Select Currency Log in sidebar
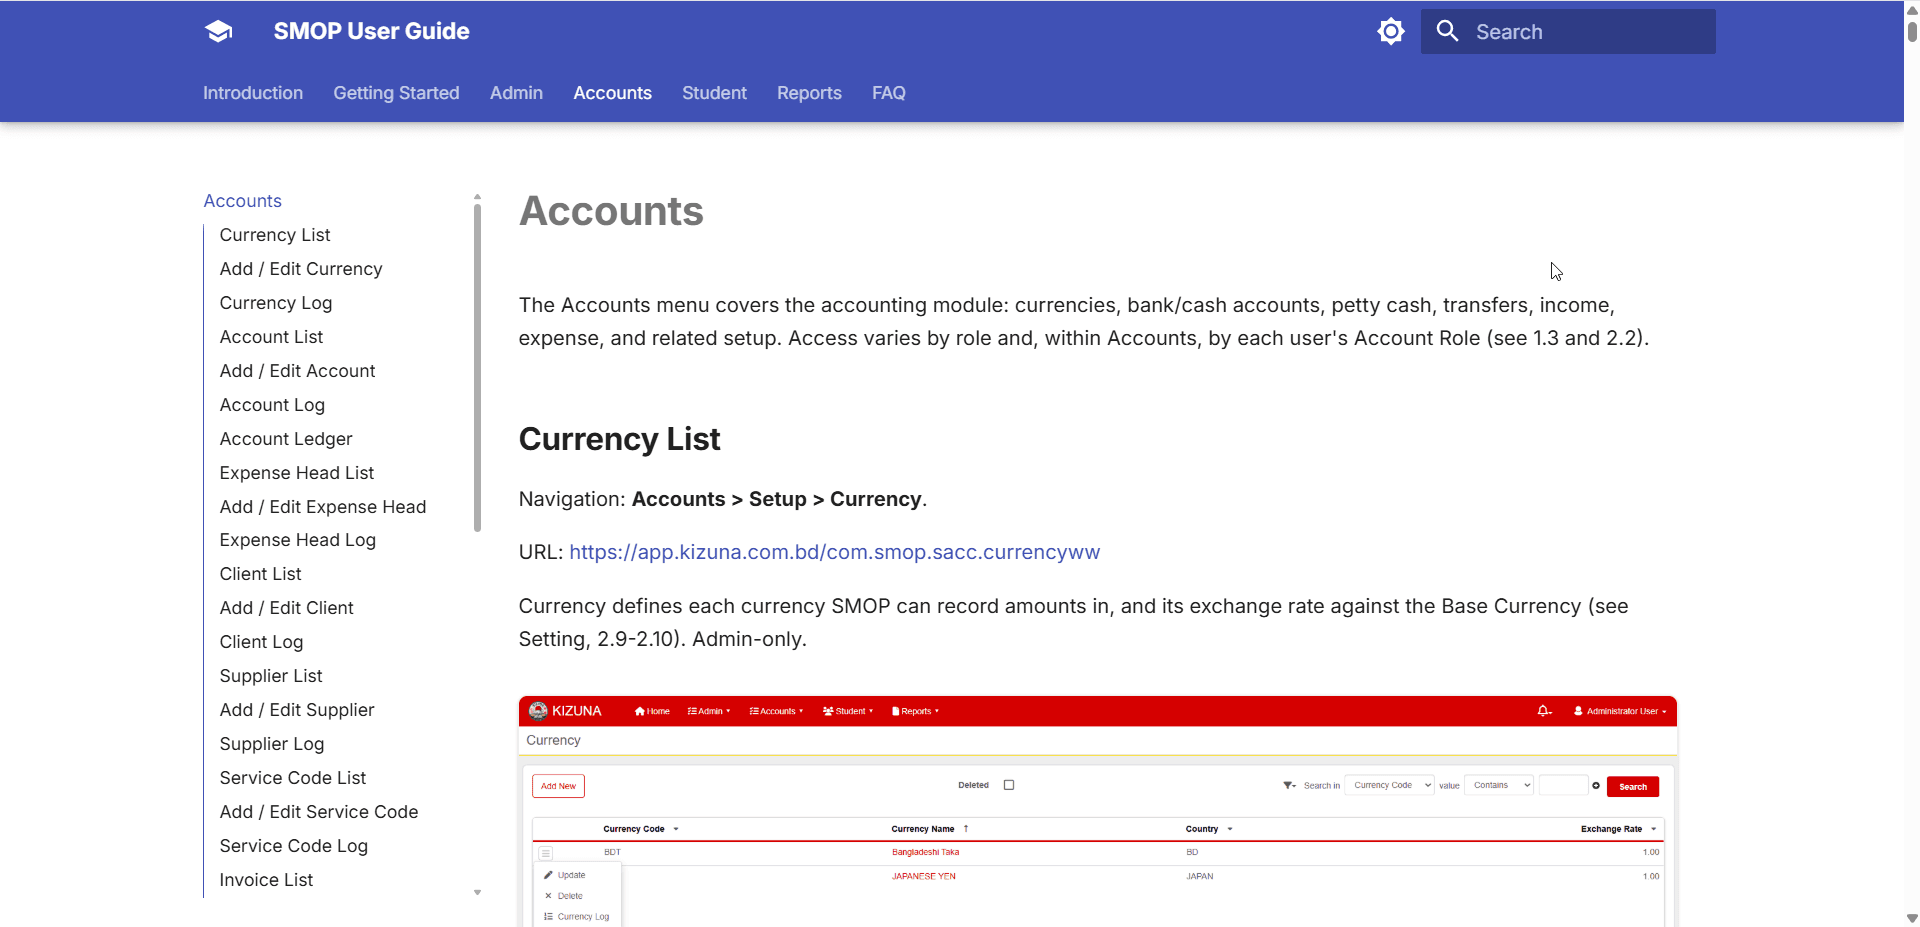Viewport: 1920px width, 927px height. (276, 303)
